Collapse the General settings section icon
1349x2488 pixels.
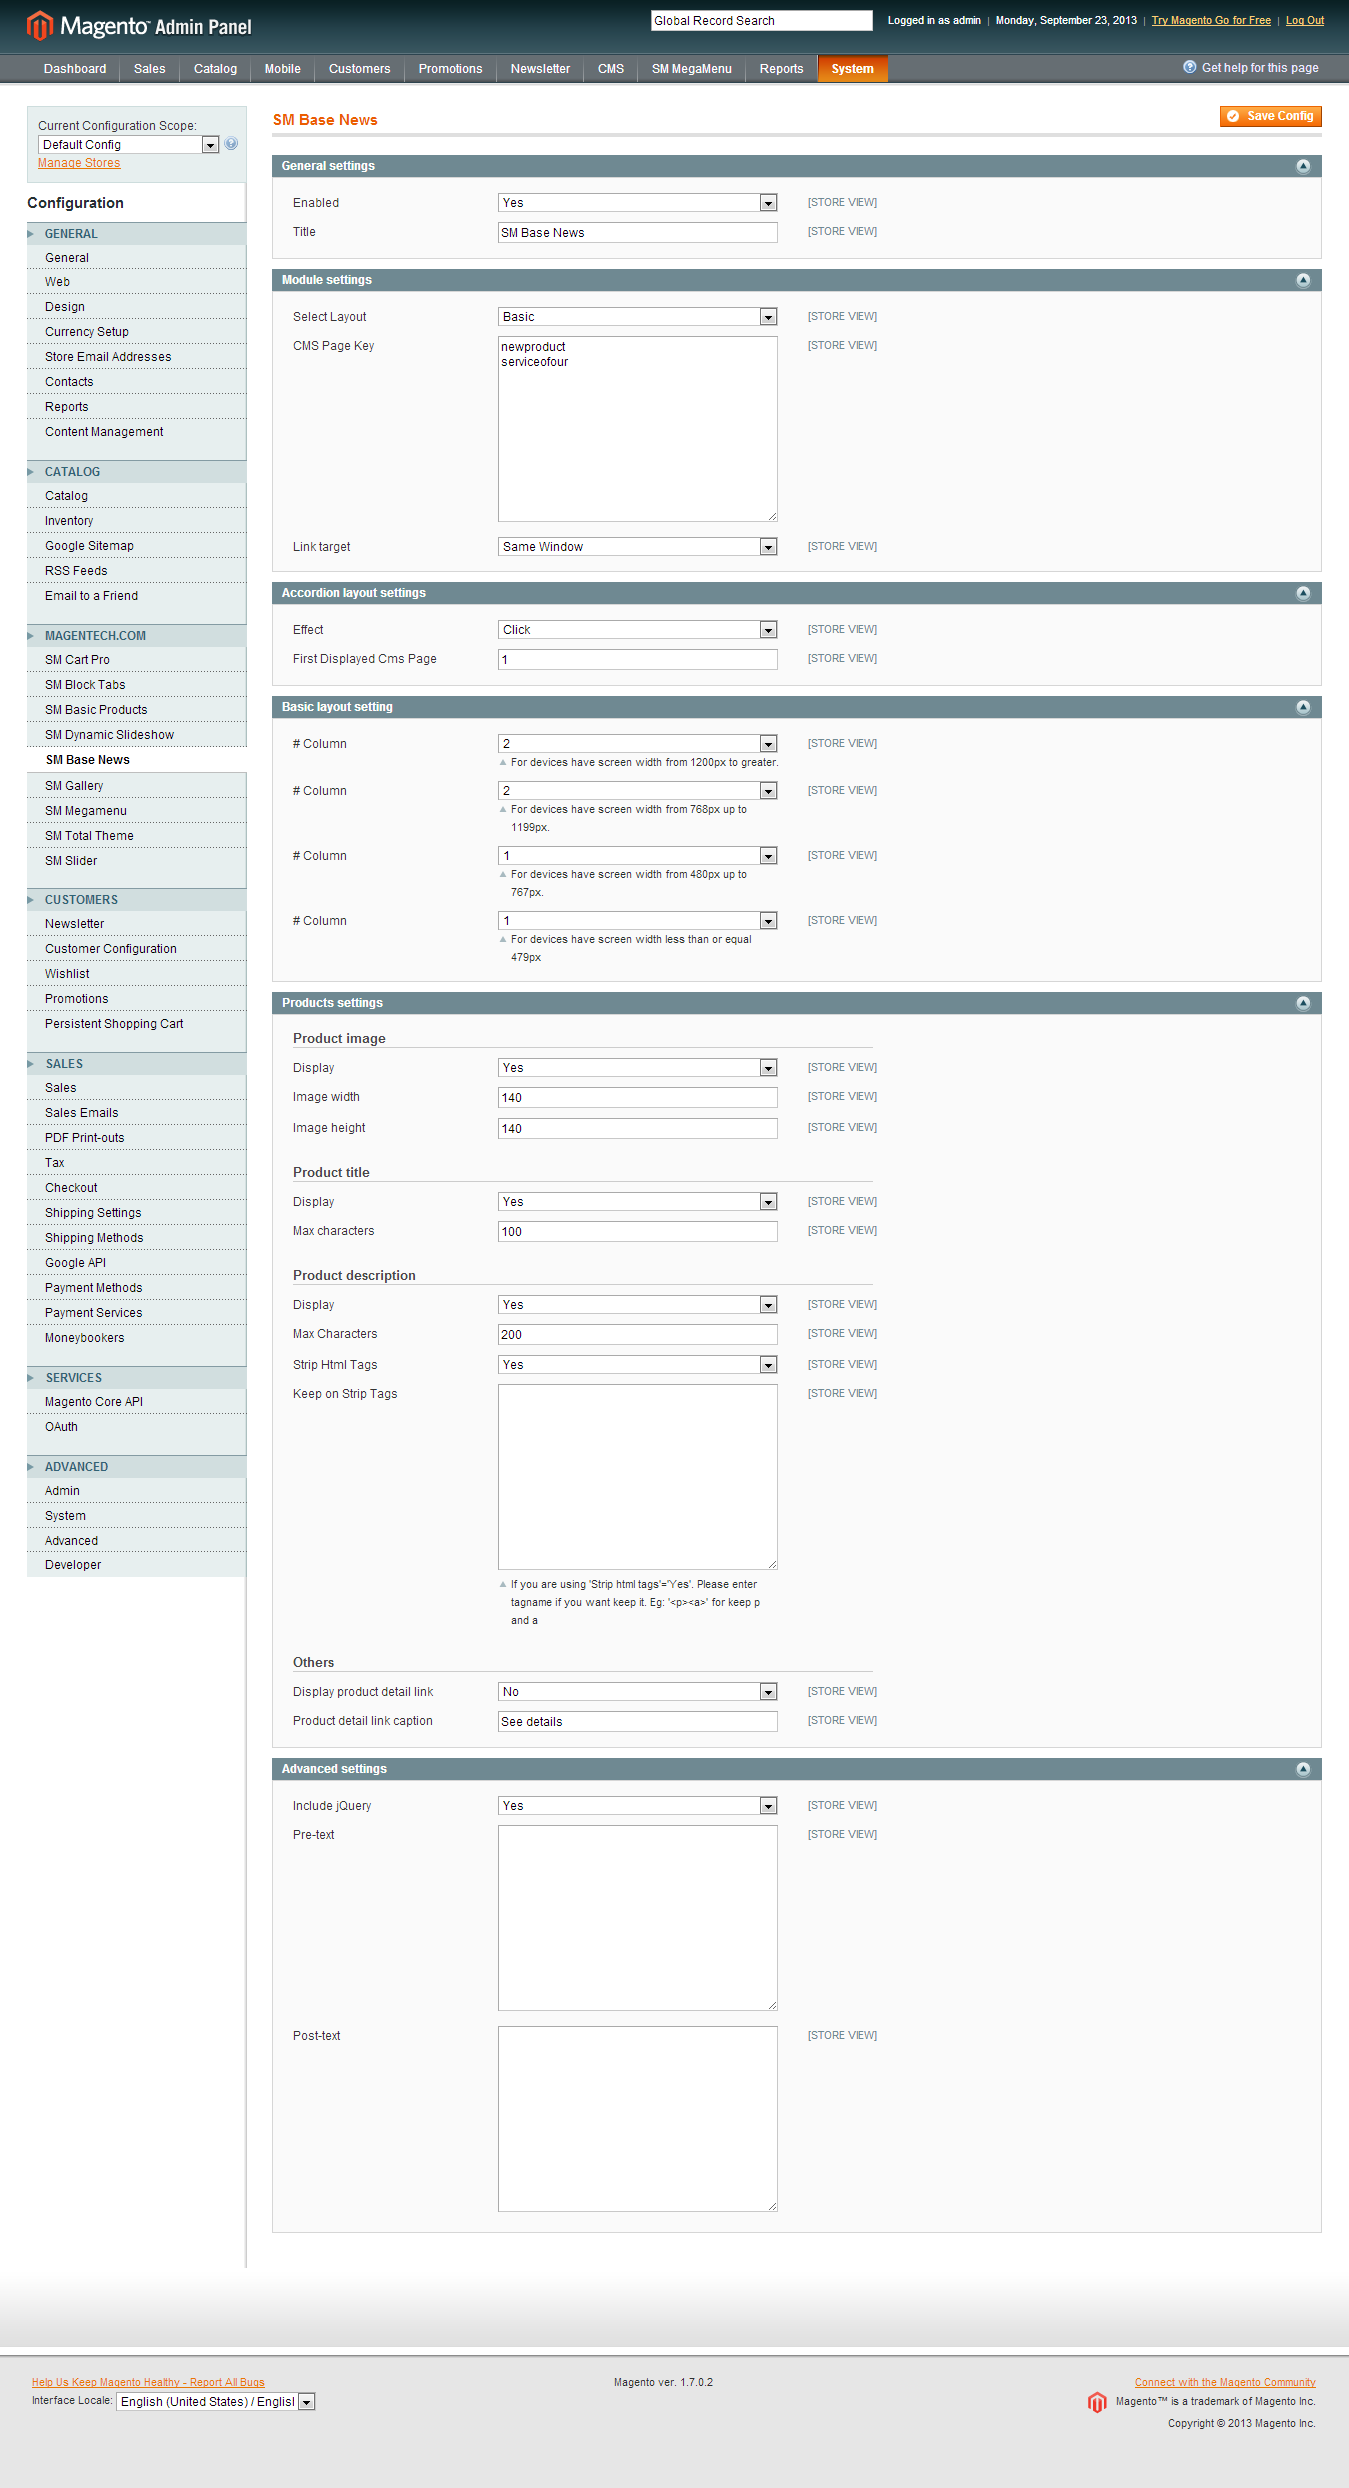coord(1303,166)
